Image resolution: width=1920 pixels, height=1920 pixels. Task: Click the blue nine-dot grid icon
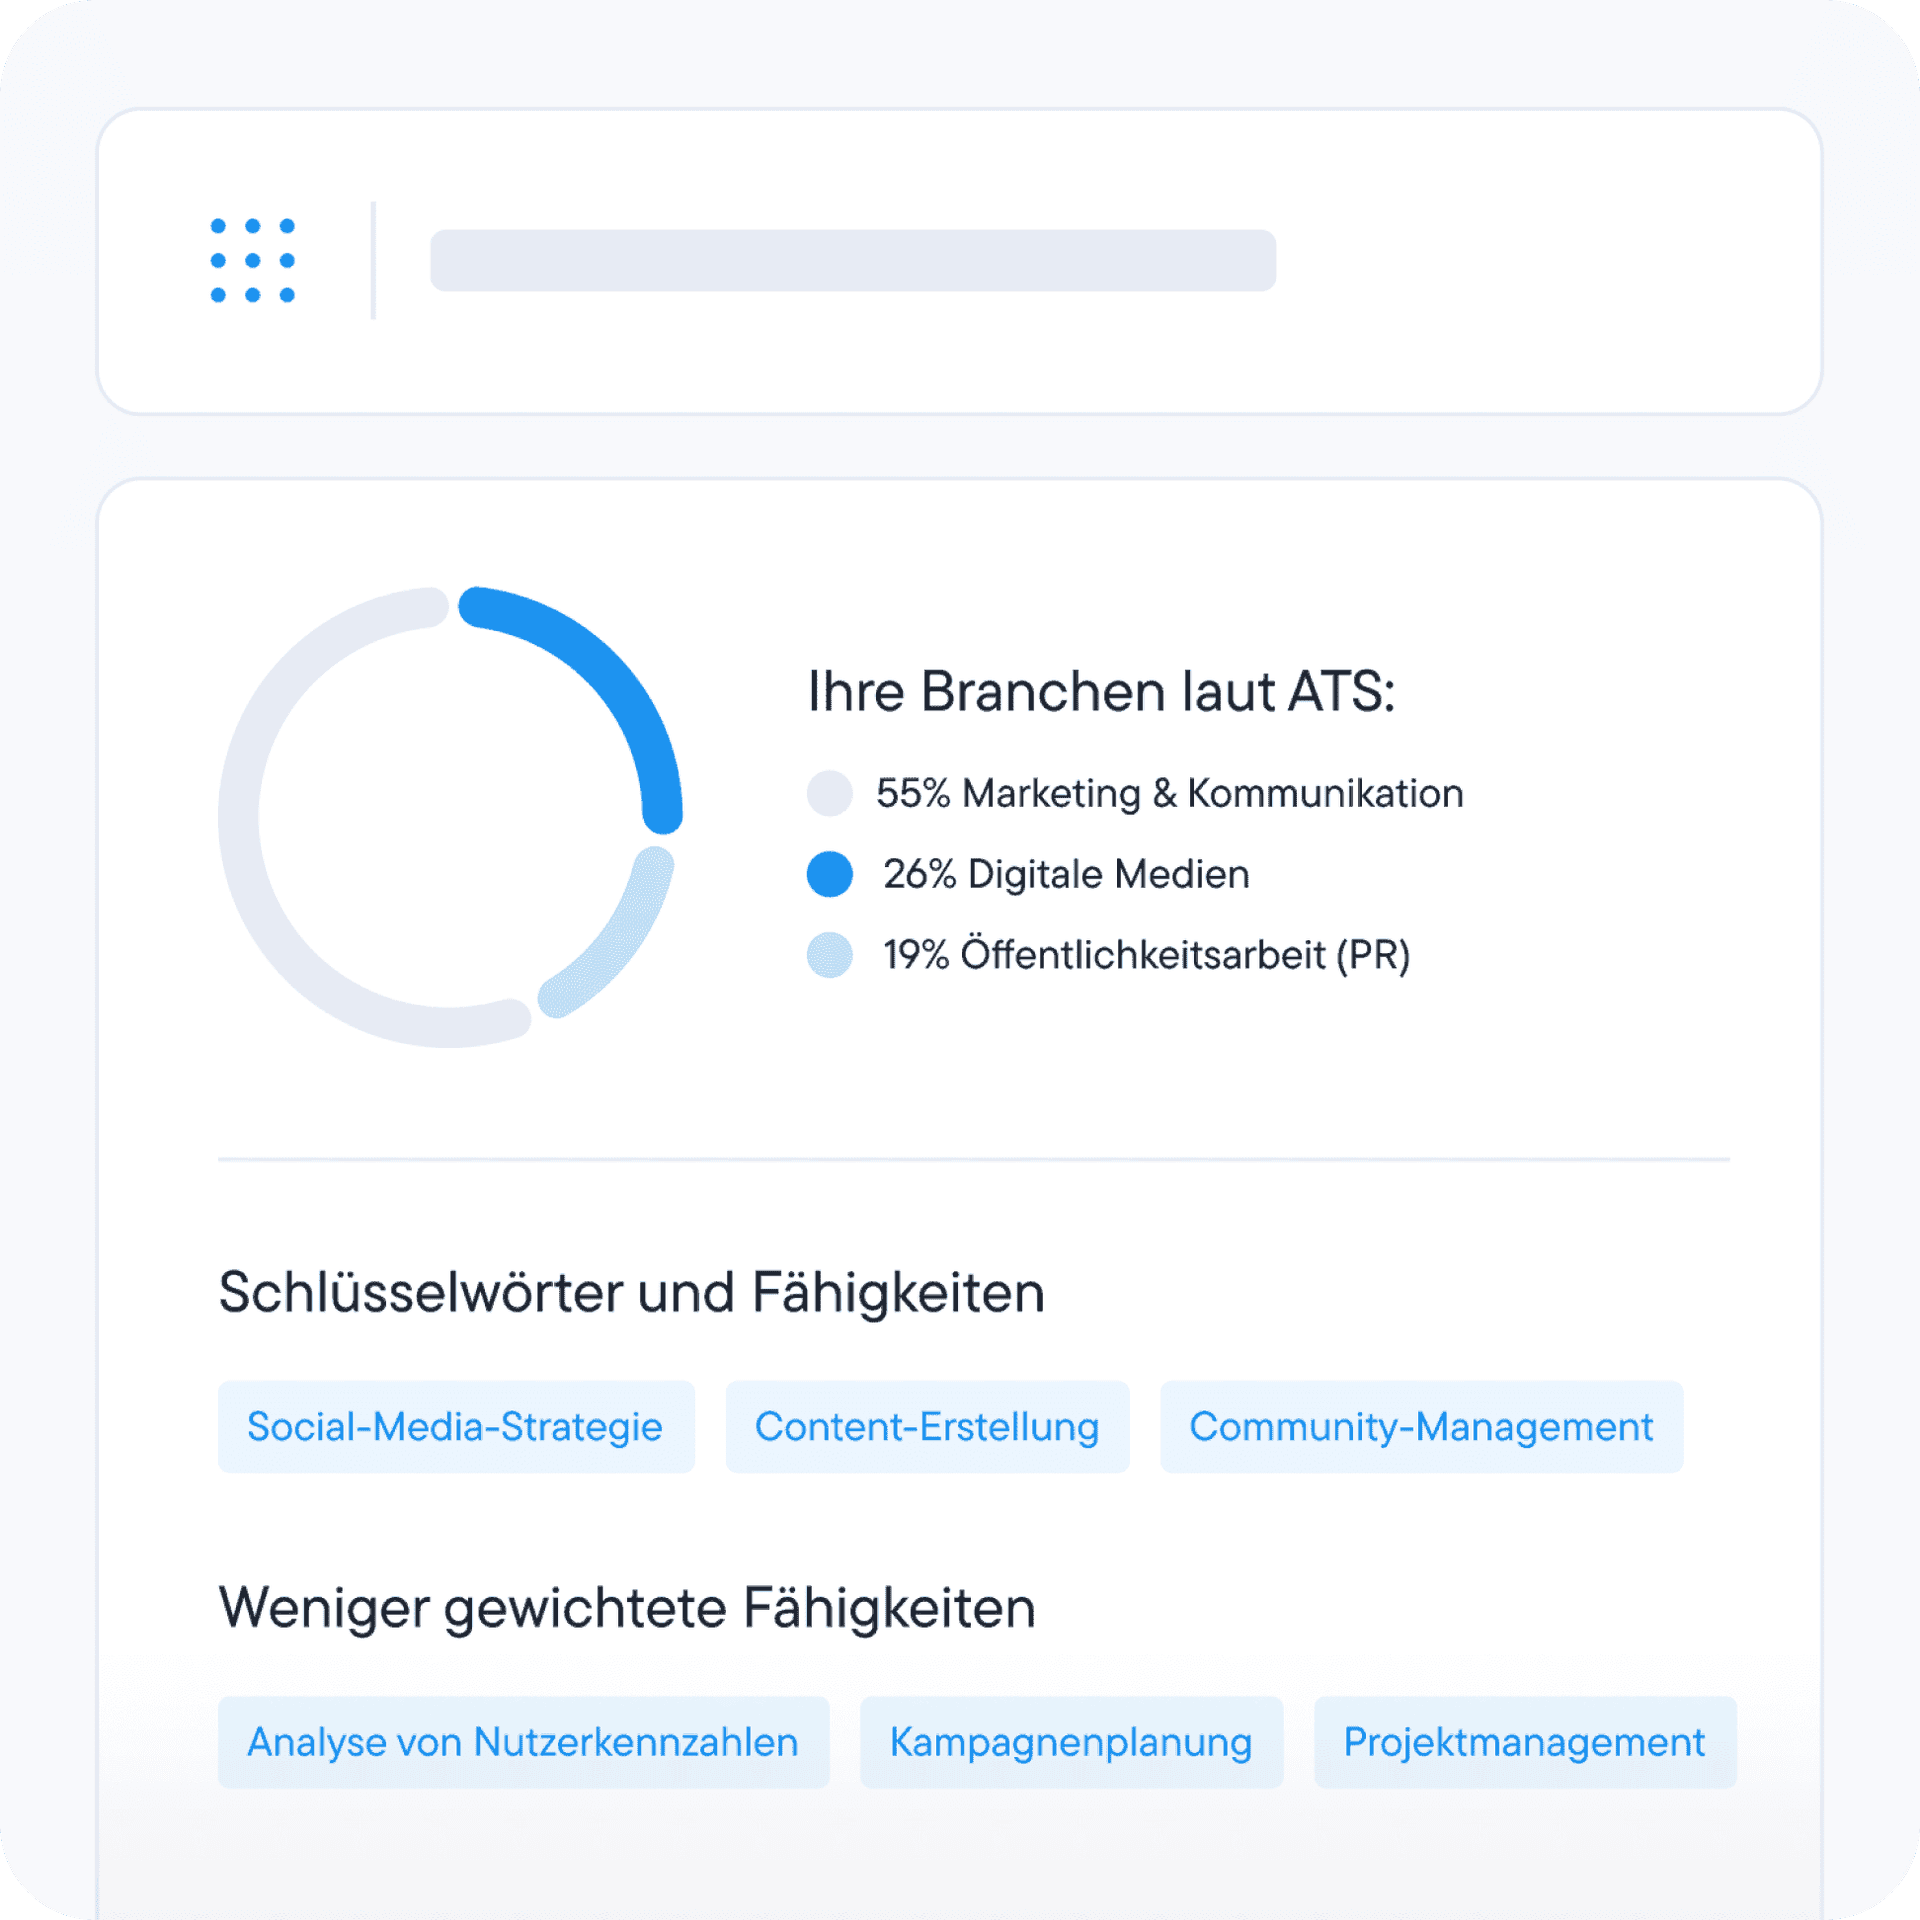pyautogui.click(x=252, y=260)
